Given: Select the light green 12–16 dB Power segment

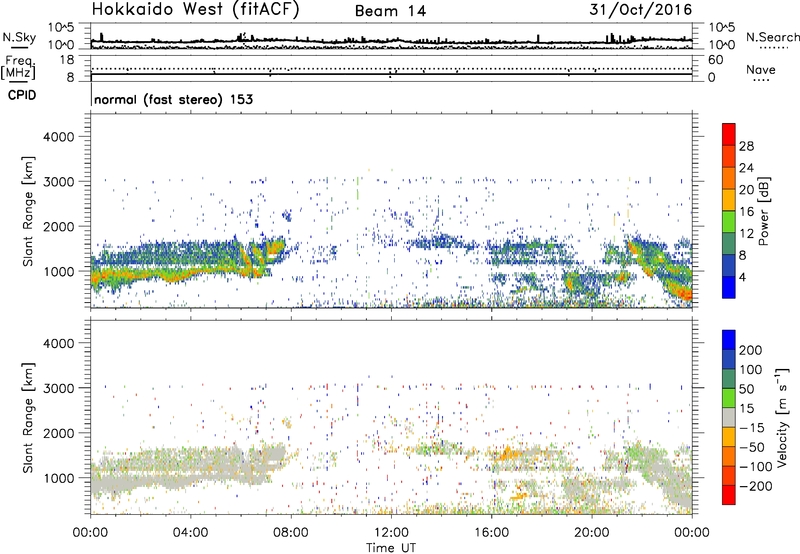Looking at the screenshot, I should (x=729, y=222).
